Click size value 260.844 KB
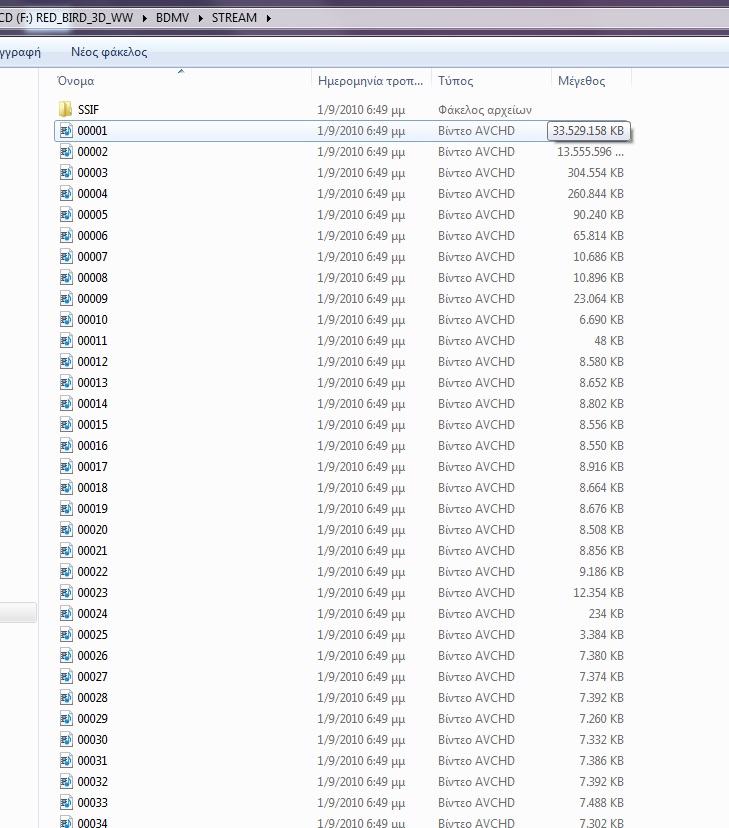Viewport: 729px width, 828px height. click(x=595, y=194)
